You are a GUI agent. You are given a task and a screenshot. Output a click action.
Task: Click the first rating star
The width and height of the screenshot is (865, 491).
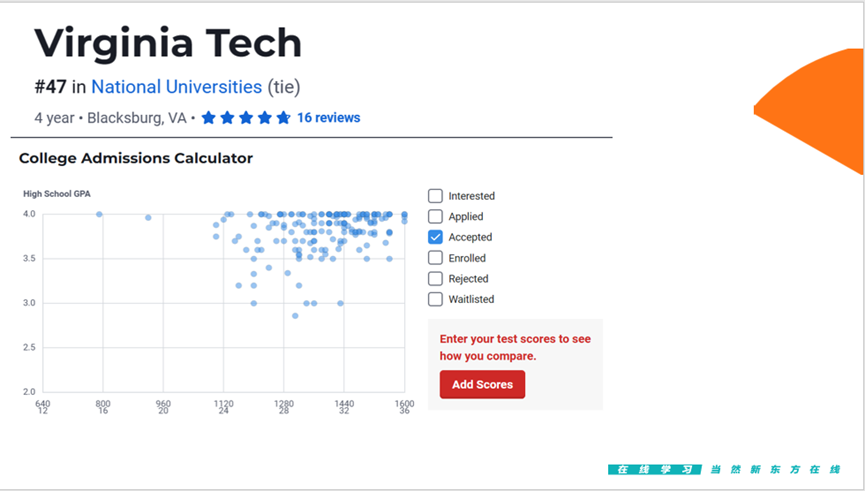[209, 118]
